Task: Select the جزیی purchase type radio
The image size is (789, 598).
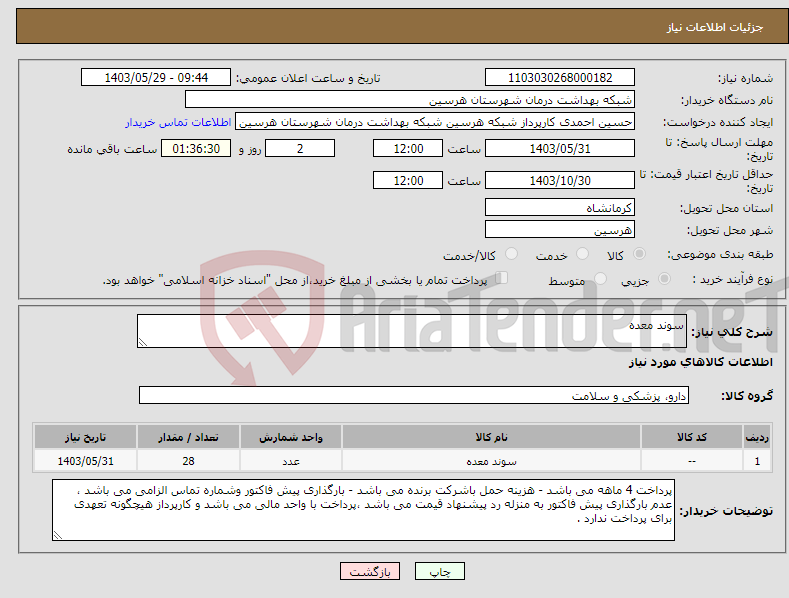Action: pyautogui.click(x=664, y=279)
